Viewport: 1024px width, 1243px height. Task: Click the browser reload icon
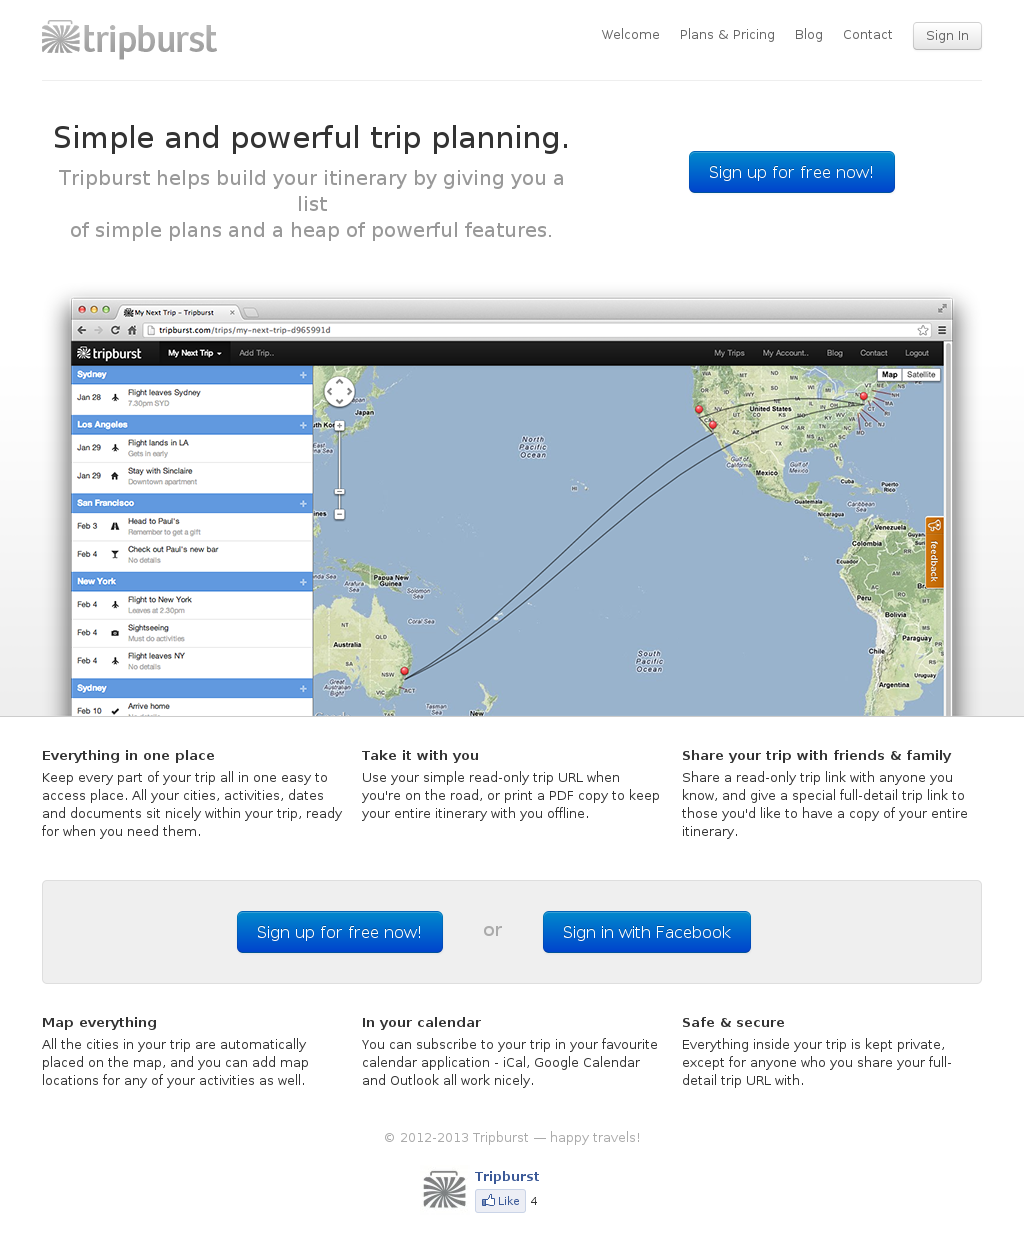coord(115,330)
